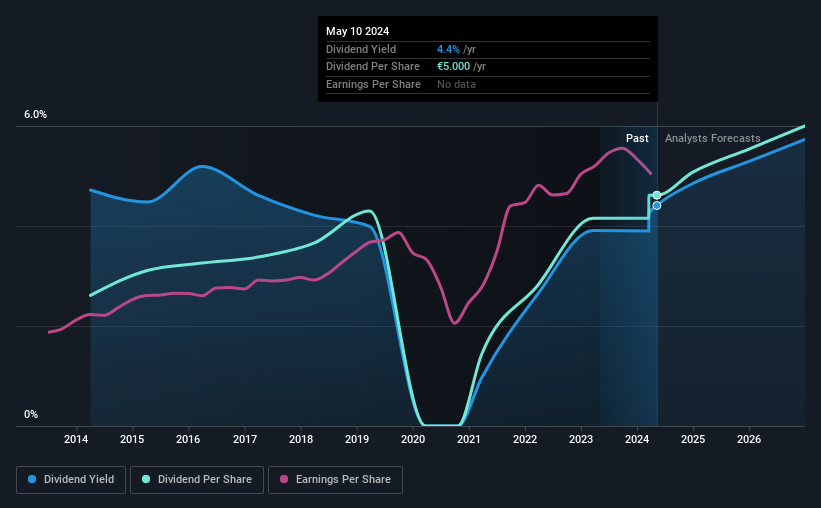
Task: Click the pink Earnings Per Share legend dot
Action: tap(284, 479)
